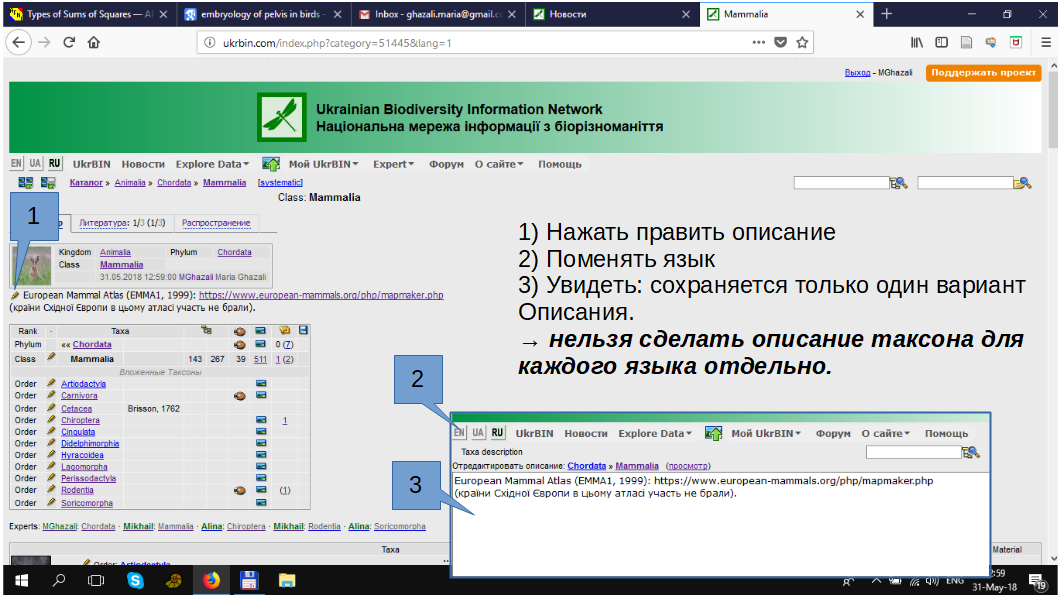This screenshot has height=595, width=1058.
Task: Click the Save to Pocket icon in address bar
Action: coord(781,43)
